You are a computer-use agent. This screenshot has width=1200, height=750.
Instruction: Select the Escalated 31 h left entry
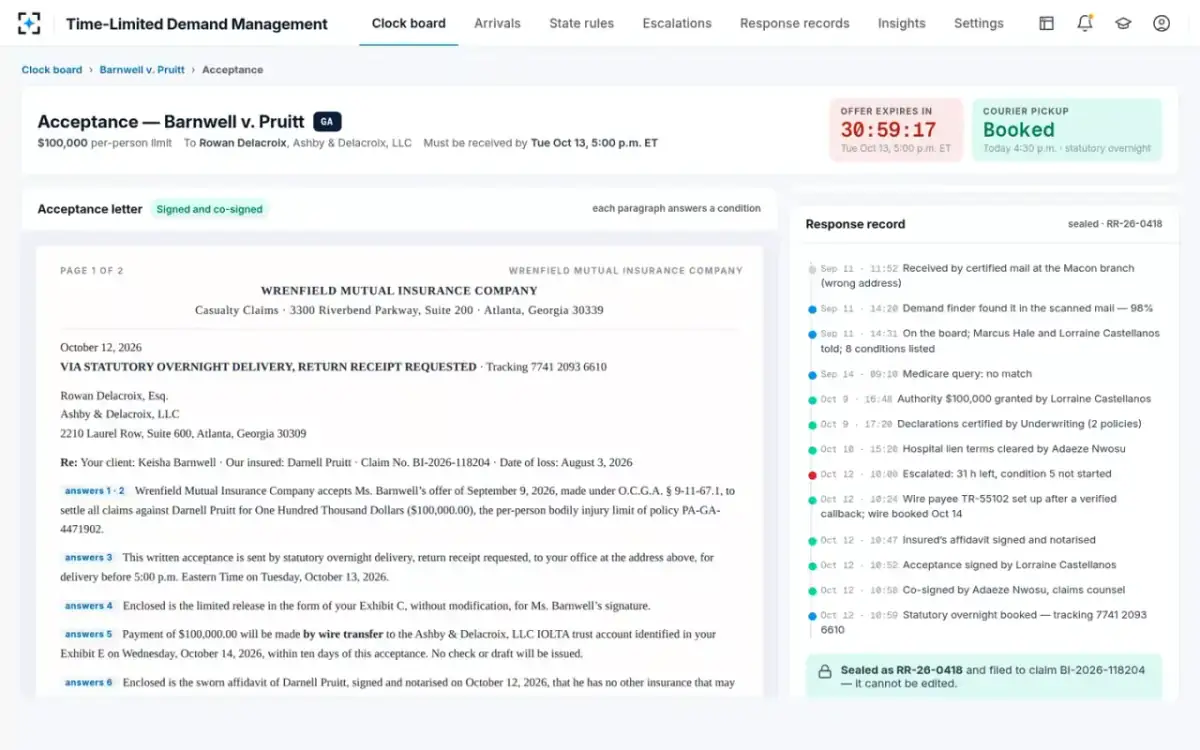click(985, 474)
